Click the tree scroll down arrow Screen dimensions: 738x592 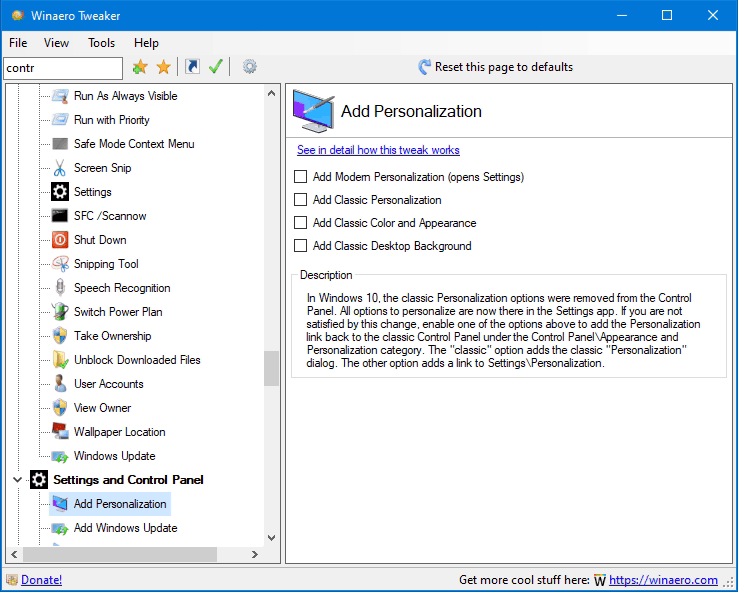[272, 538]
